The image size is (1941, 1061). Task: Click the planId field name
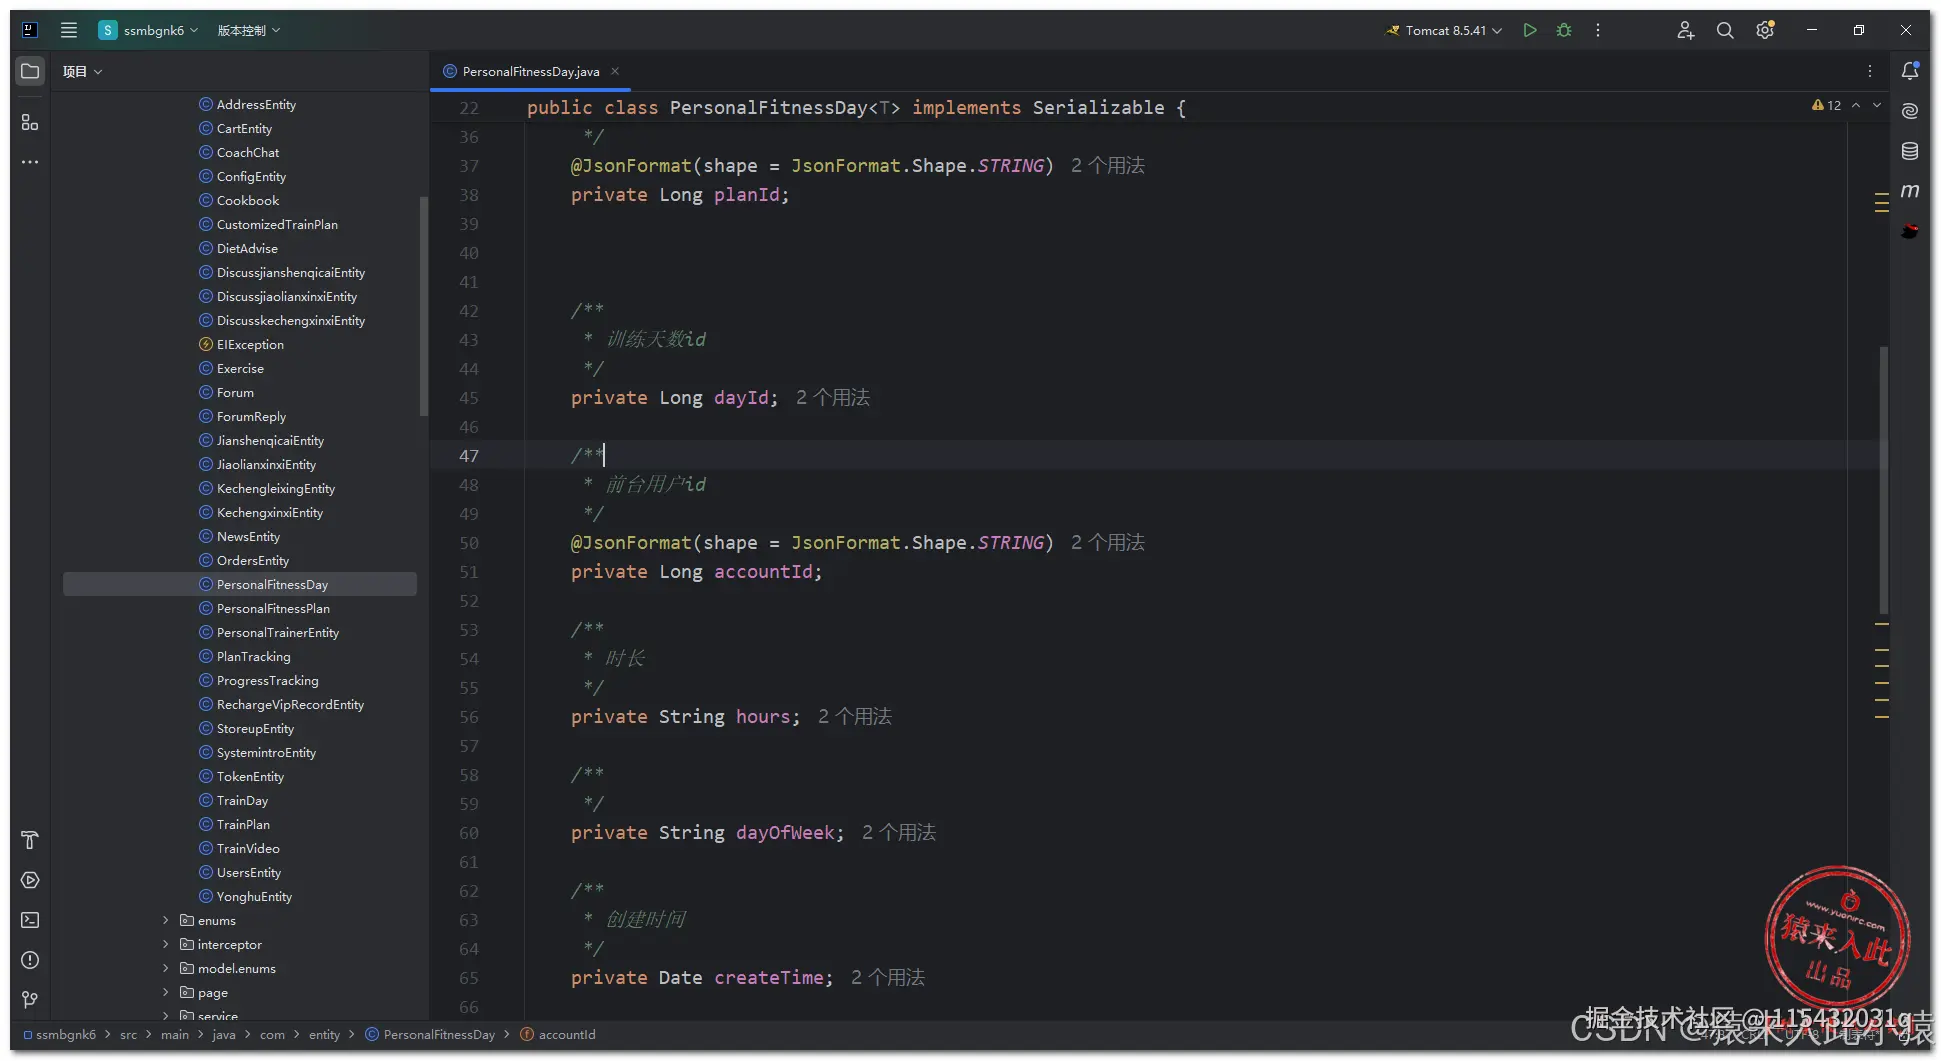(747, 195)
